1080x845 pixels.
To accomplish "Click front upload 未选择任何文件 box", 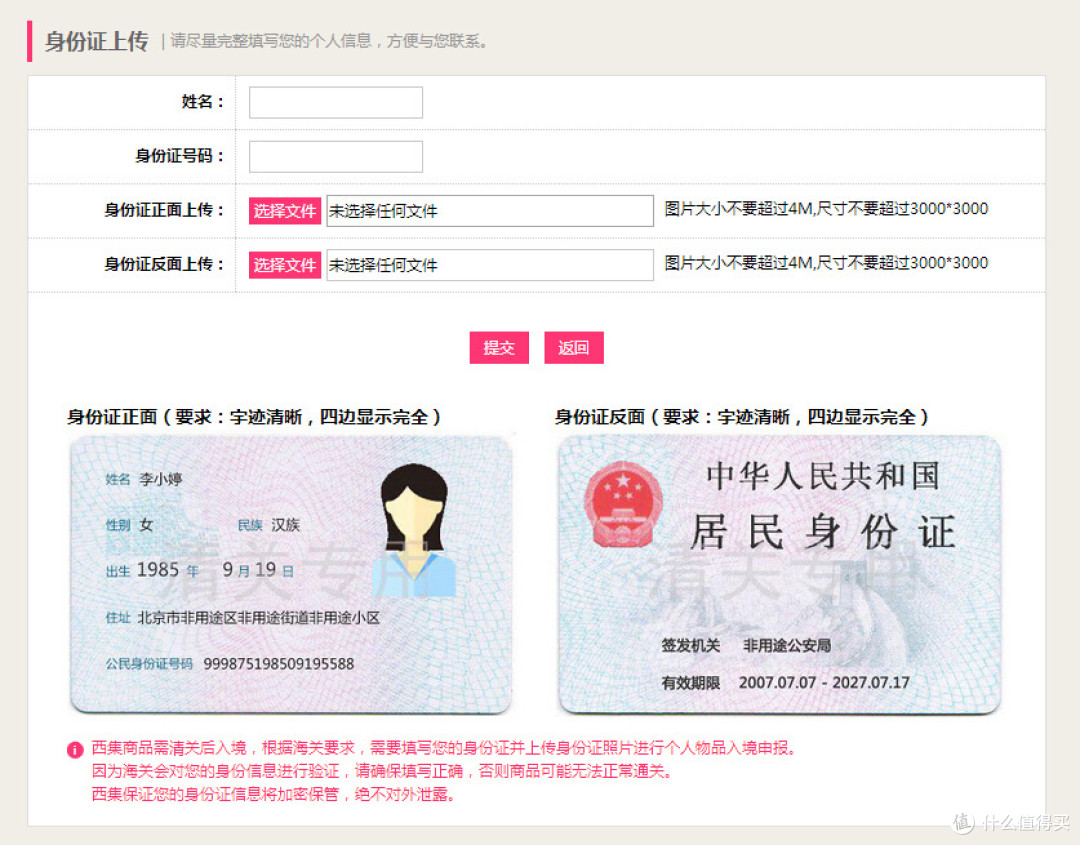I will point(490,211).
